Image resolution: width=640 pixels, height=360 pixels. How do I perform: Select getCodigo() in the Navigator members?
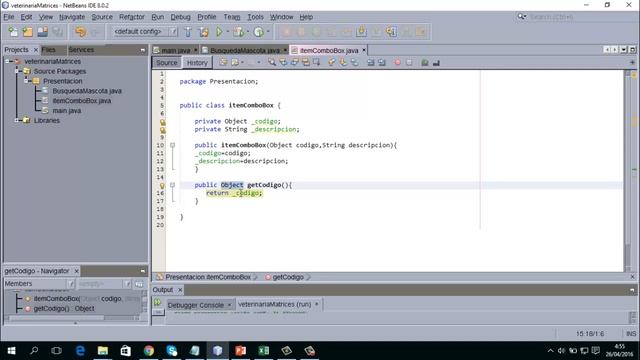pos(64,309)
